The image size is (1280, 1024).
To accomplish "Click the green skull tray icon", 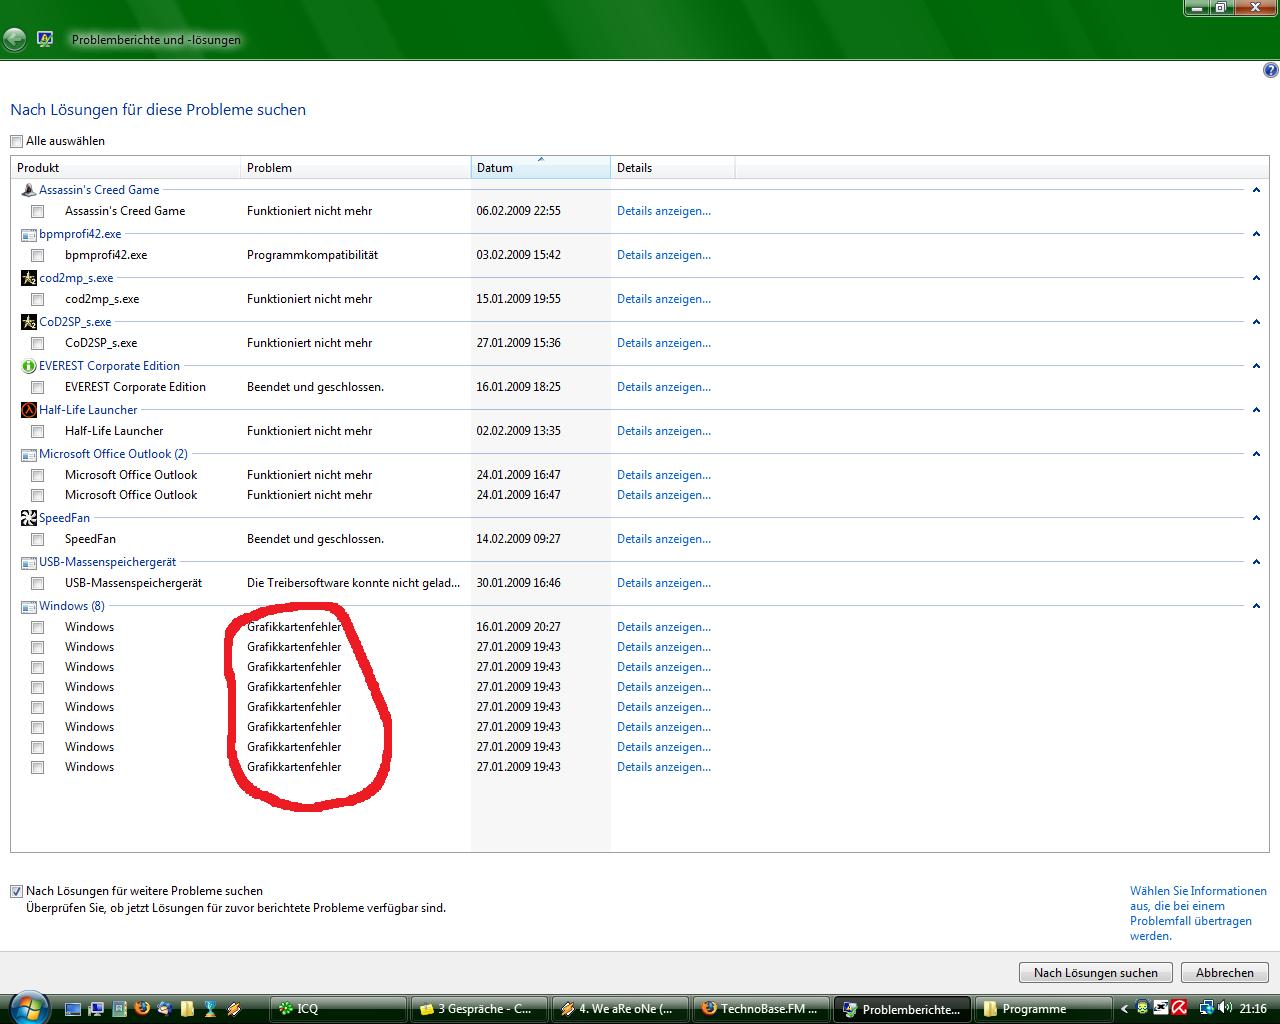I will pos(1142,1009).
